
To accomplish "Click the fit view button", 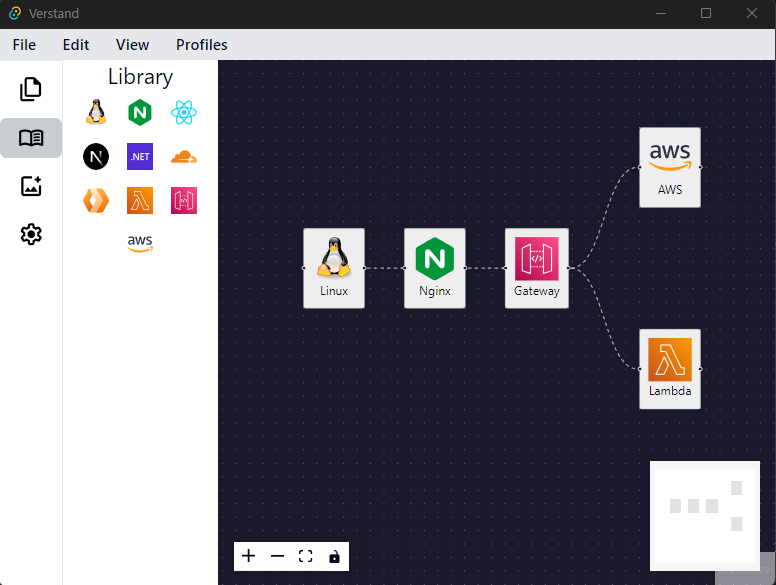I will coord(305,556).
